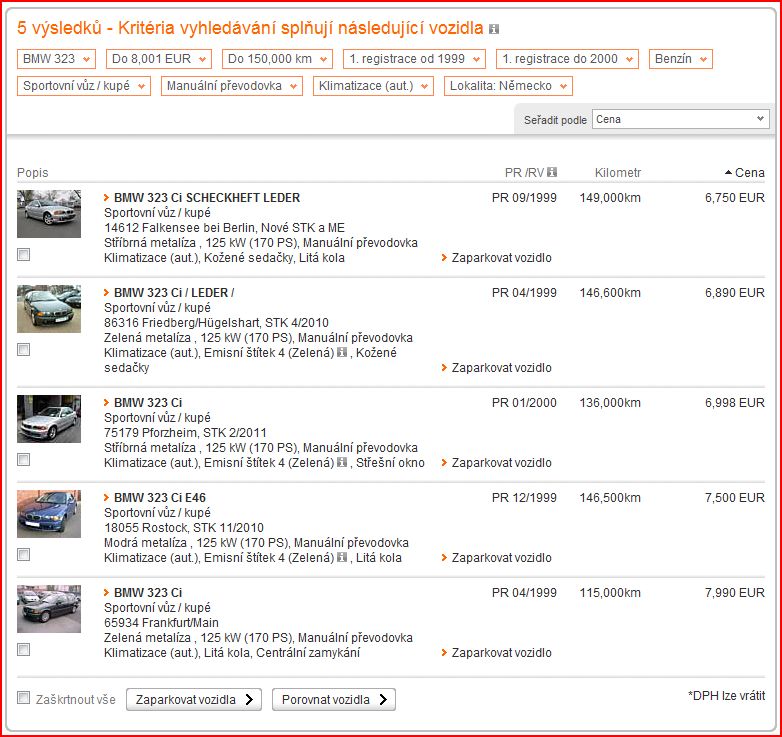Open the BMW 323 Ci Frankfurt listing title
Image resolution: width=782 pixels, height=737 pixels.
[148, 592]
